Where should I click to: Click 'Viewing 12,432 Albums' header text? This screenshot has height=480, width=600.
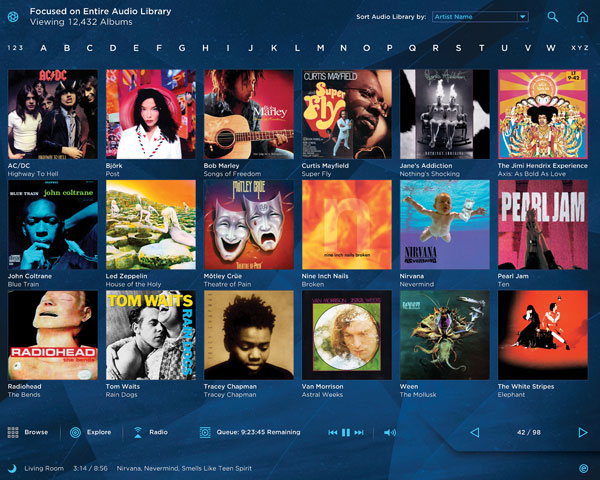(x=81, y=22)
